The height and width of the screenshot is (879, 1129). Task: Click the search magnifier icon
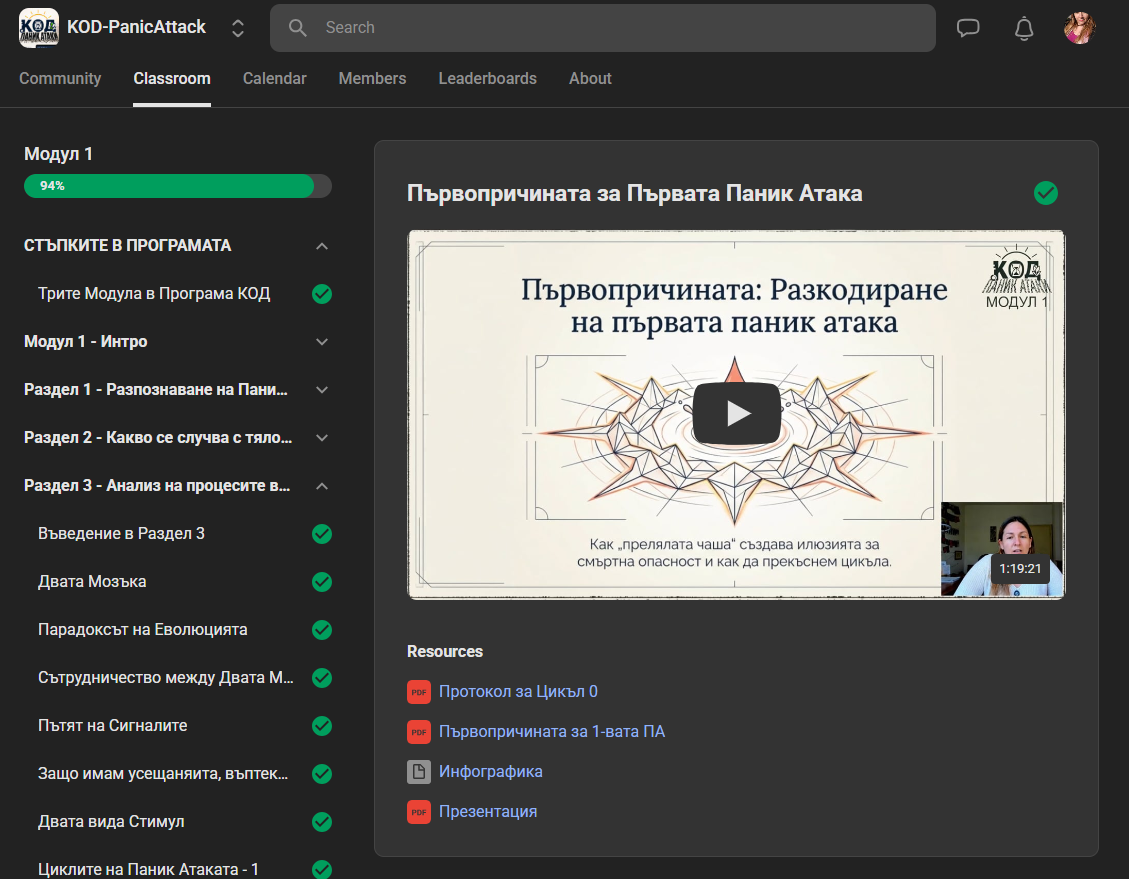pos(297,27)
